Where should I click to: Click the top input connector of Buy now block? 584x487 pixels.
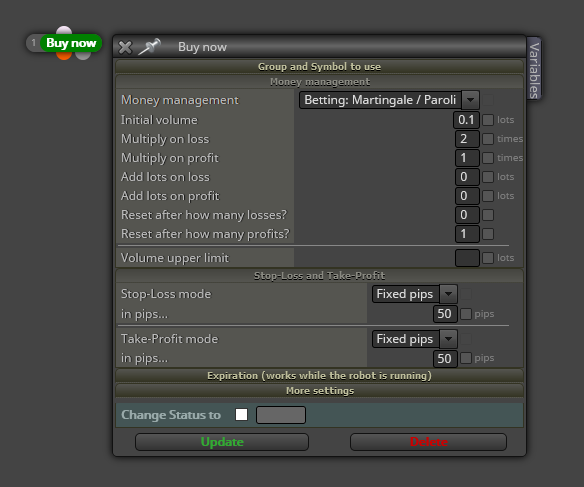click(x=64, y=31)
